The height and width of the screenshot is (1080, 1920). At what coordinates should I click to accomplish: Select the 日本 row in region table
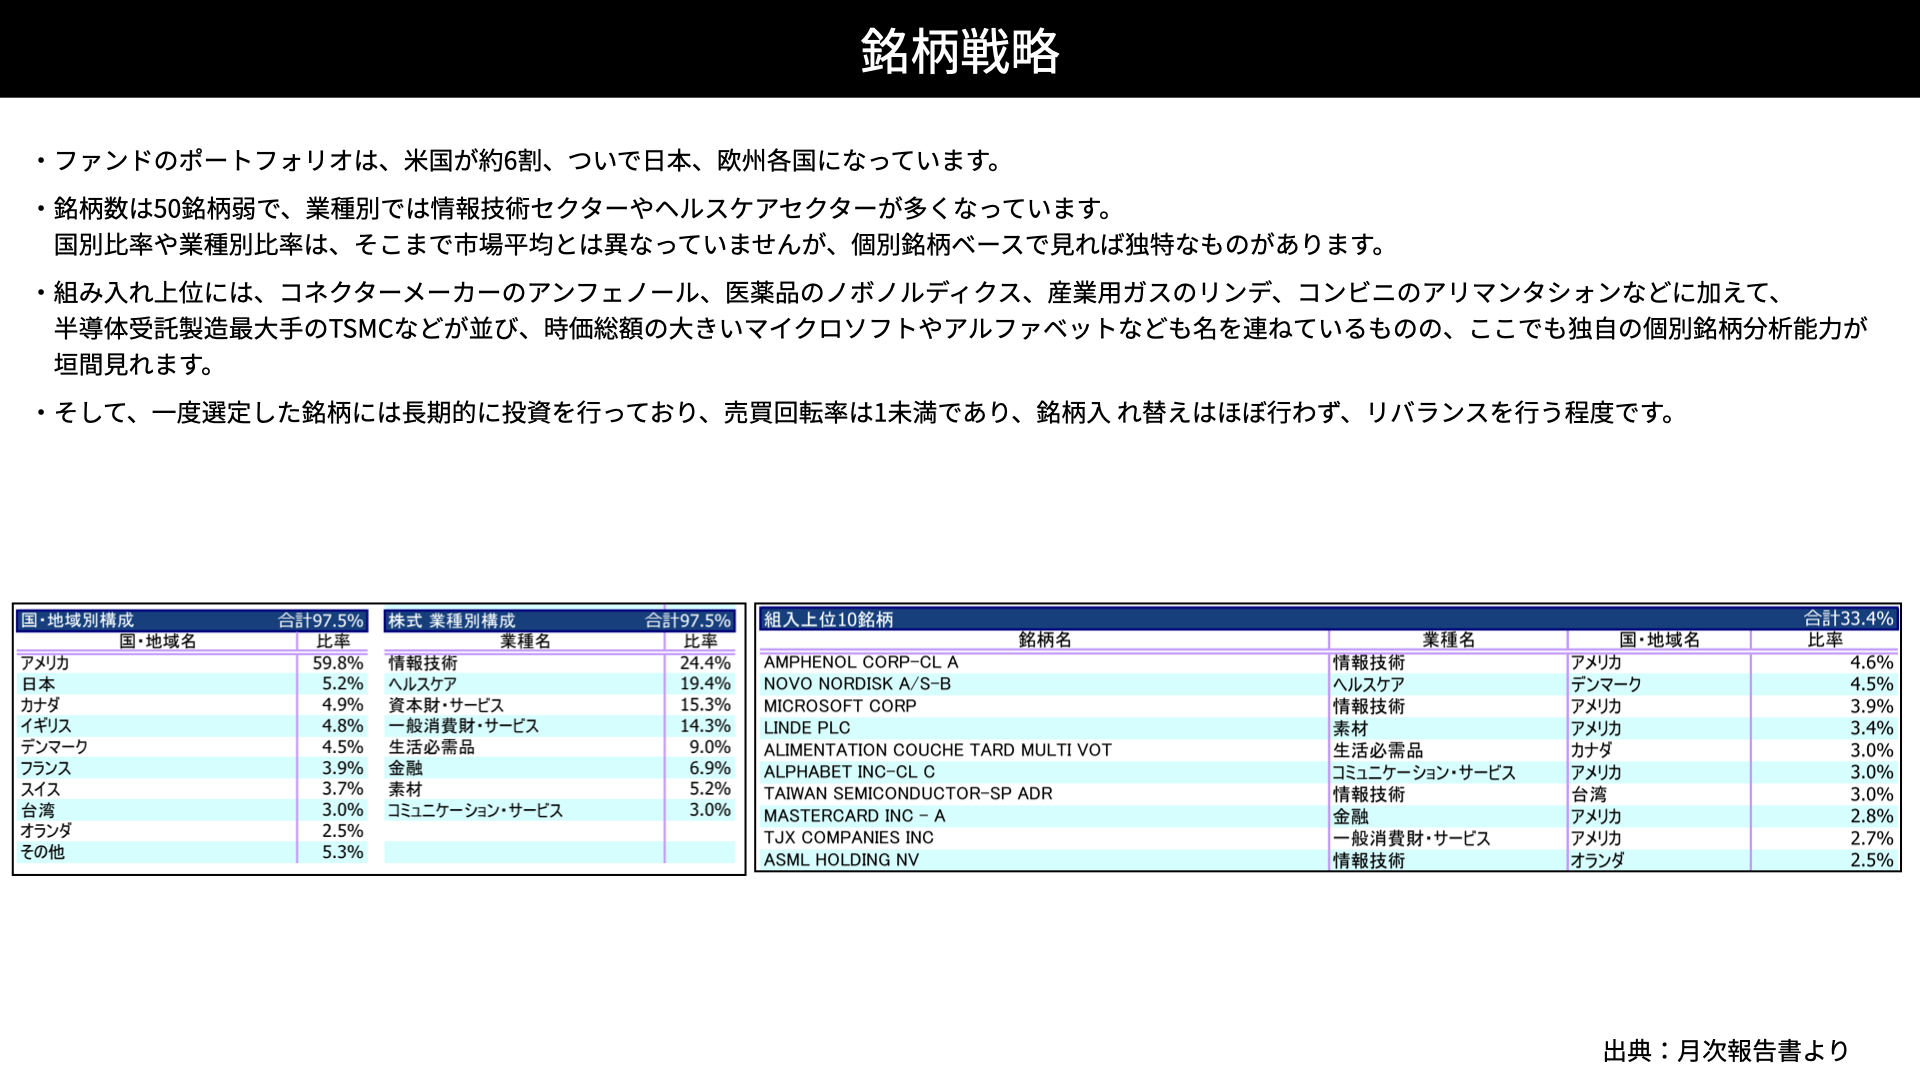click(192, 684)
